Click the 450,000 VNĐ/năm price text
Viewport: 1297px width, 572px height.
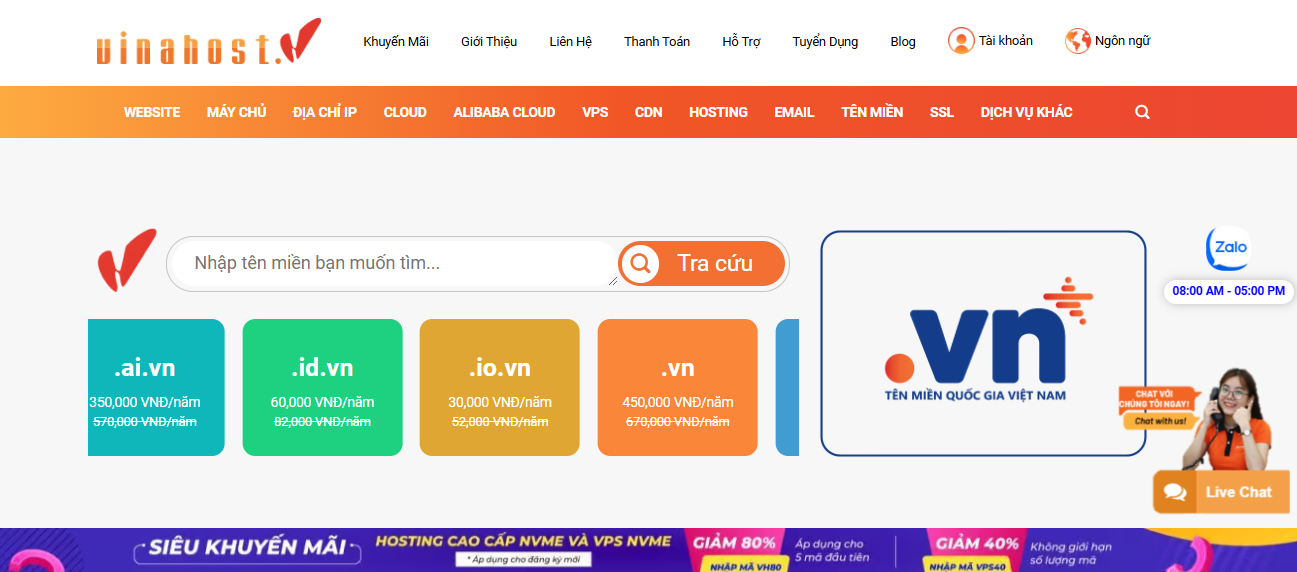pyautogui.click(x=677, y=402)
